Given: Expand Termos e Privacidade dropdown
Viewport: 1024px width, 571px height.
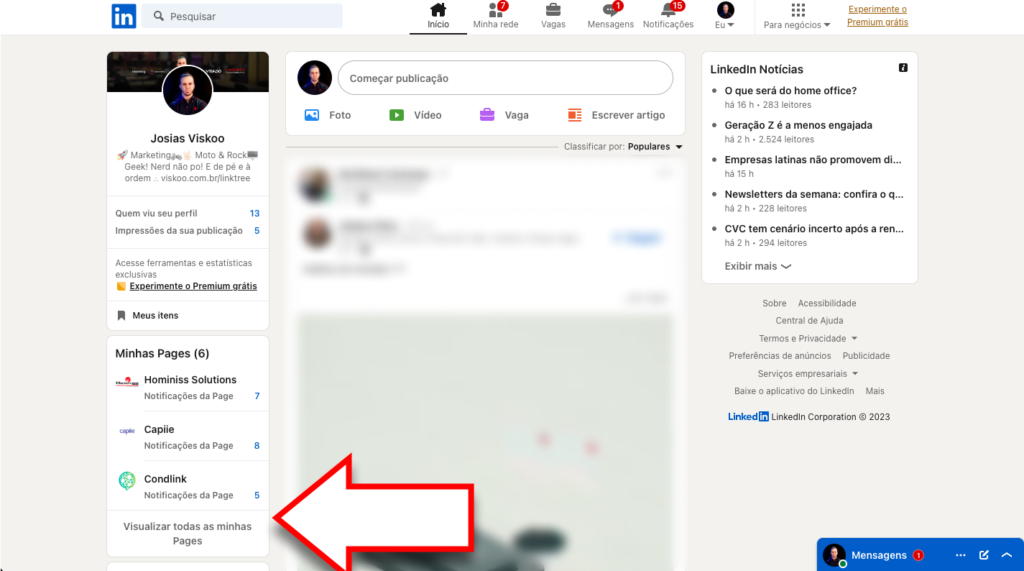Looking at the screenshot, I should pyautogui.click(x=808, y=338).
